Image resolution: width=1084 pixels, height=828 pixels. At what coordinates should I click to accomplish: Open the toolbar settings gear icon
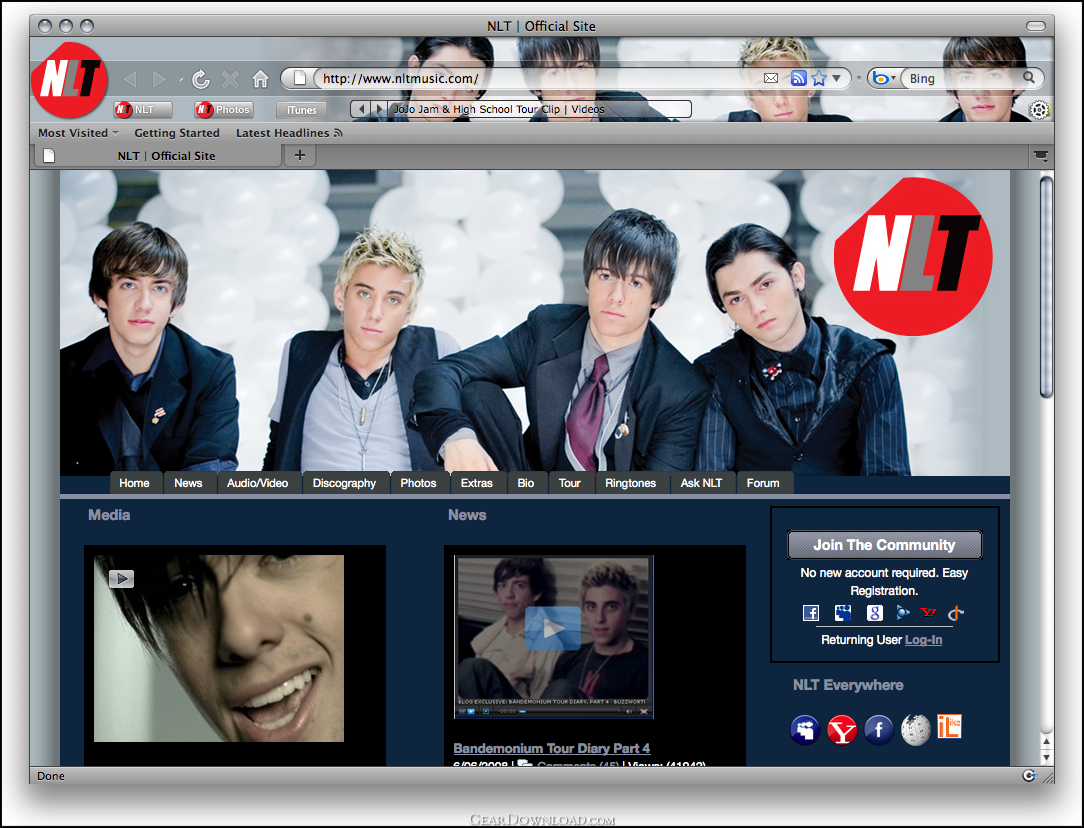(x=1039, y=110)
